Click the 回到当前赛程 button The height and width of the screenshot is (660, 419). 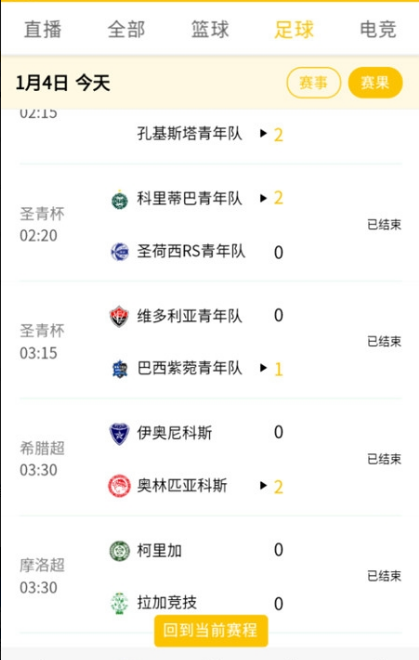click(211, 630)
